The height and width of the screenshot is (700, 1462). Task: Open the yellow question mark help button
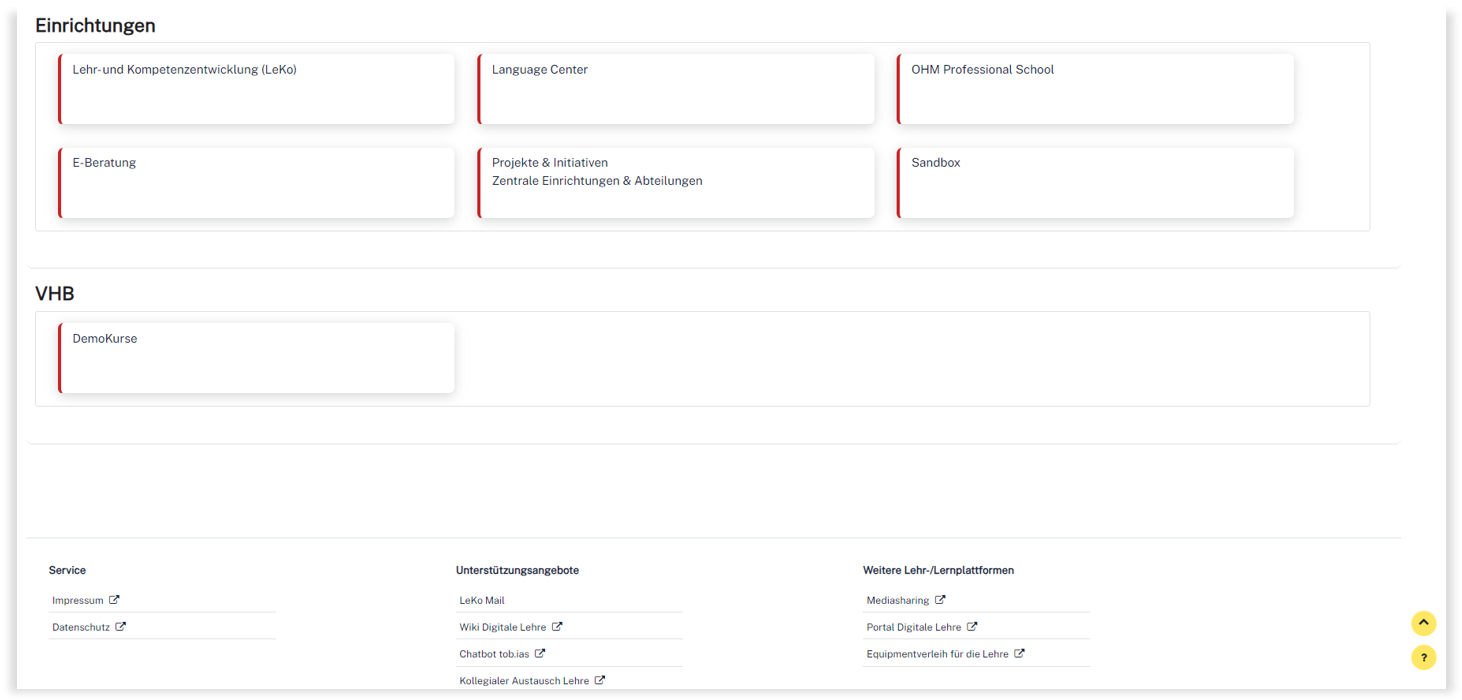1423,658
